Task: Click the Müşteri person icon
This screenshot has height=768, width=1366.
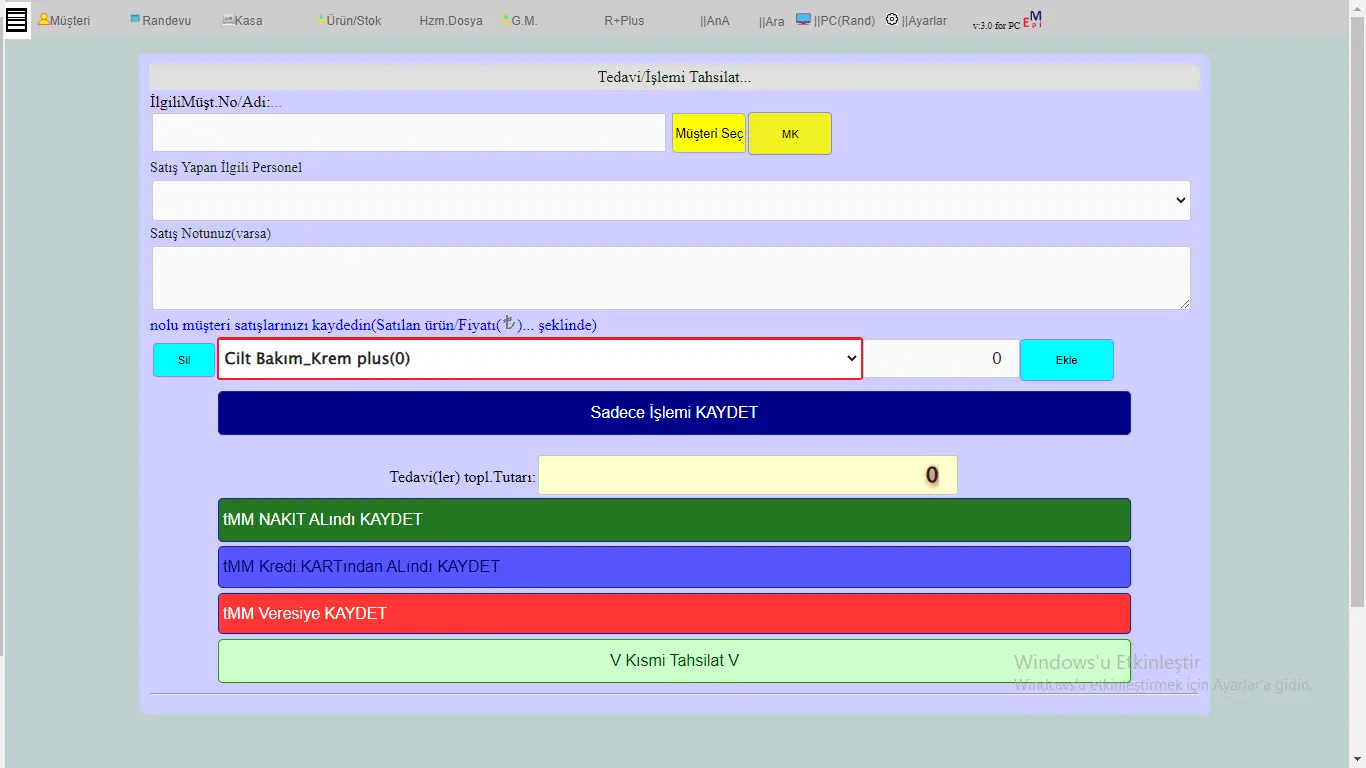Action: tap(44, 19)
